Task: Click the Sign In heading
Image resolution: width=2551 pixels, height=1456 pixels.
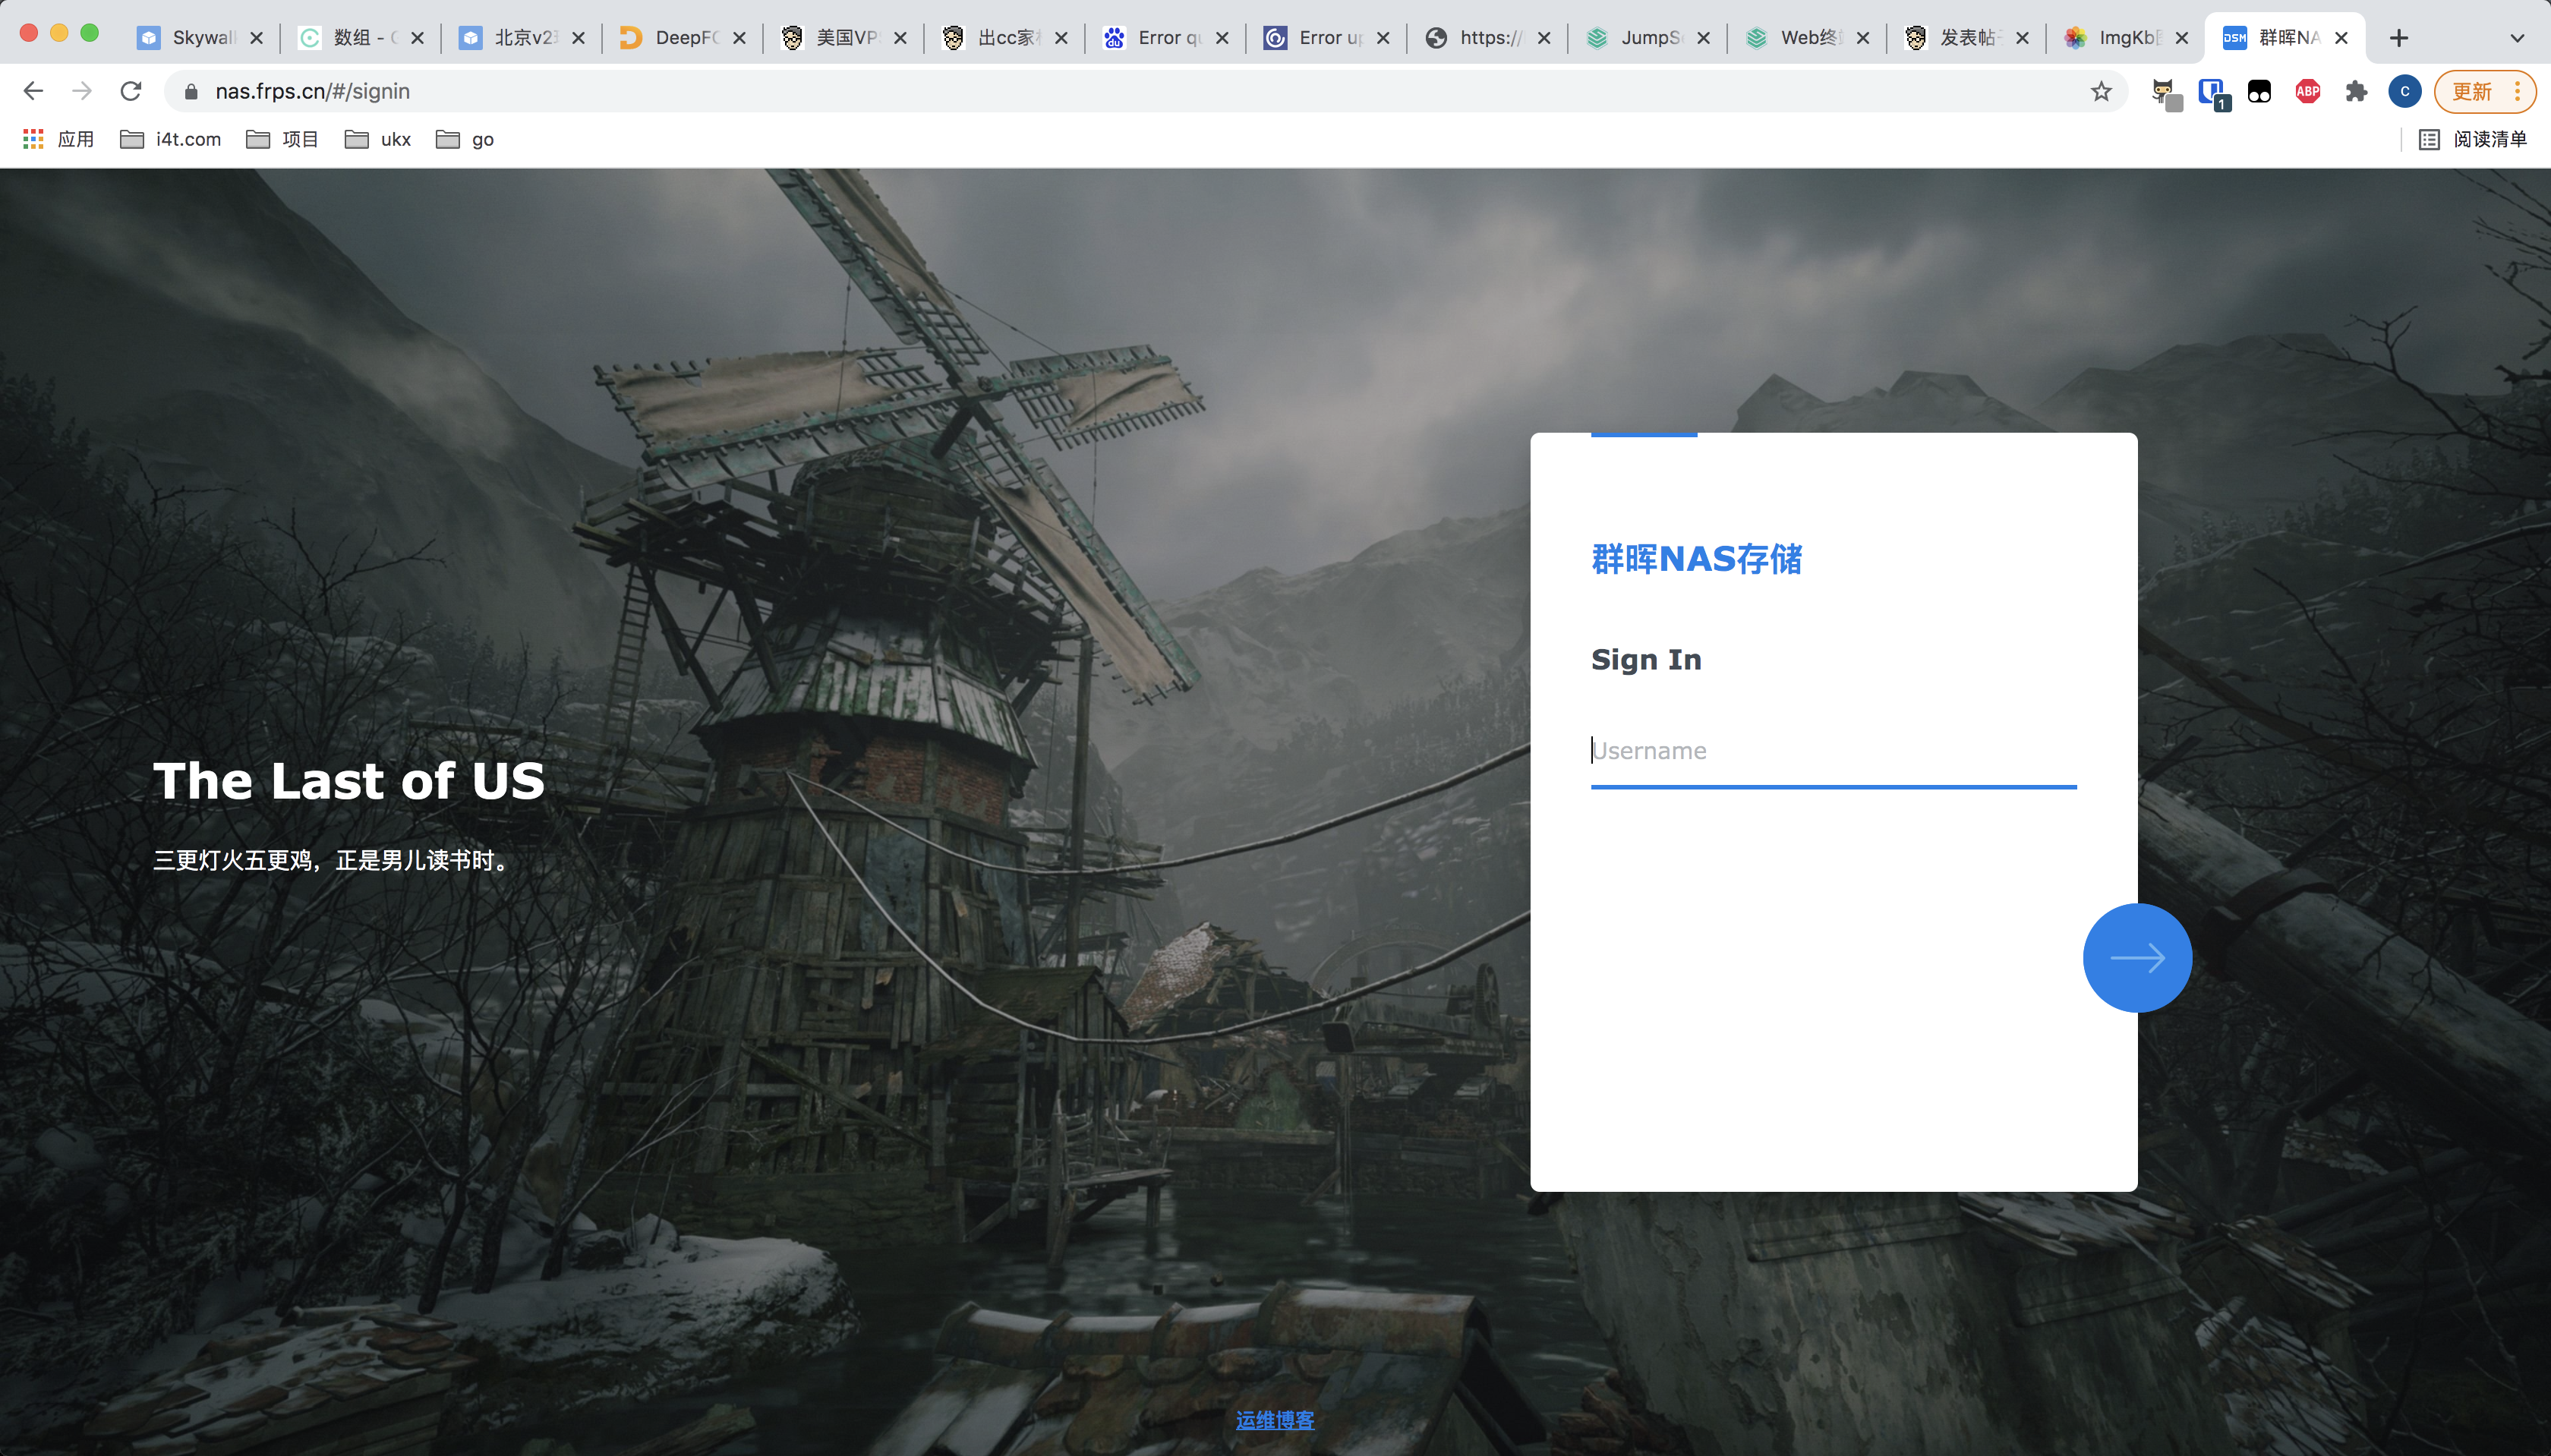Action: pyautogui.click(x=1646, y=660)
